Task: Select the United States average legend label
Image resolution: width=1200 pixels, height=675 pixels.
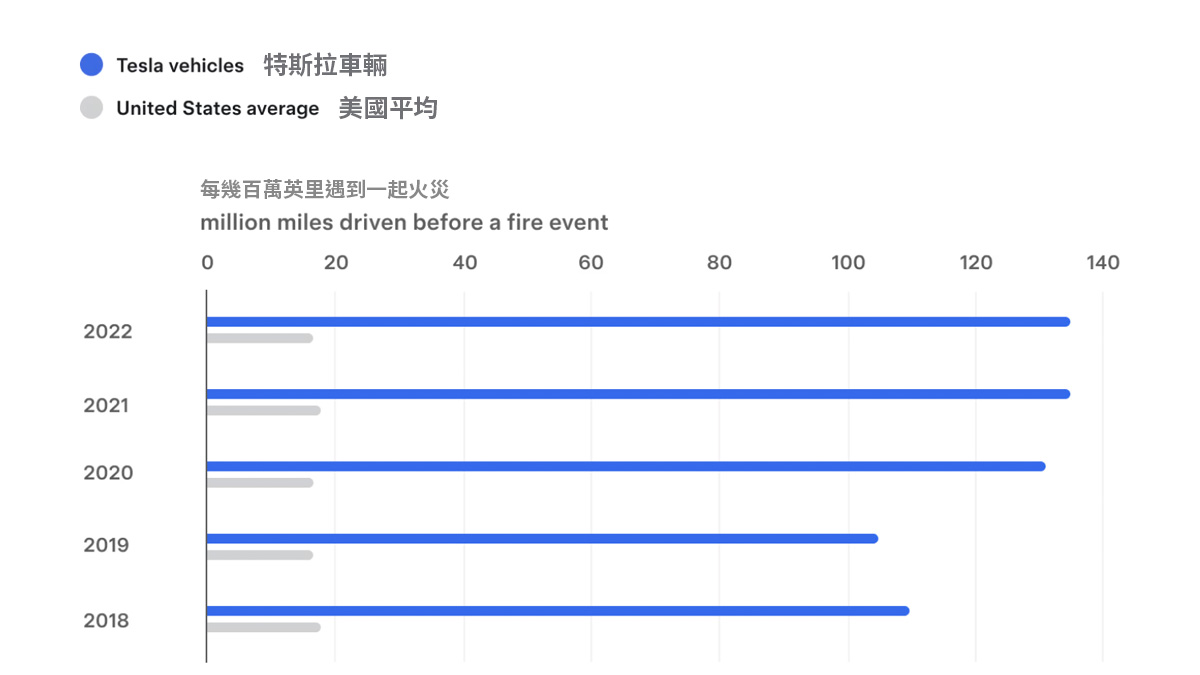Action: pos(218,108)
